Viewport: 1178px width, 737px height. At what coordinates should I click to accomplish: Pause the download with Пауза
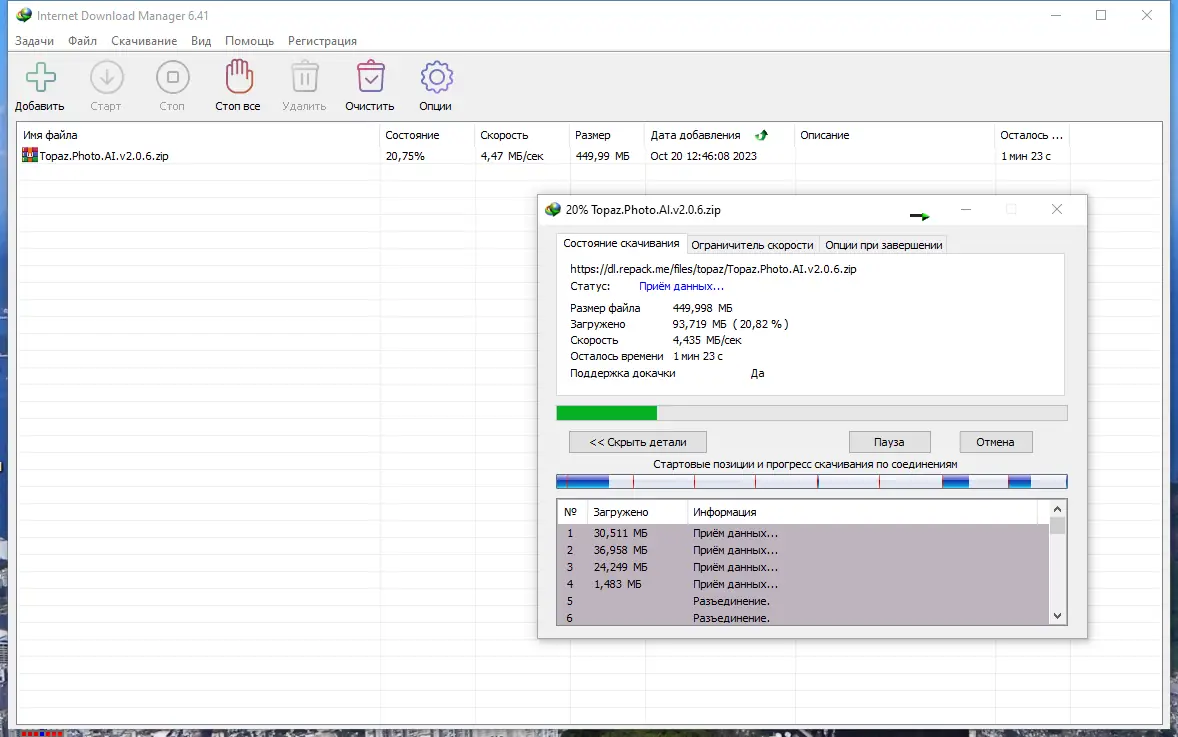(x=890, y=442)
